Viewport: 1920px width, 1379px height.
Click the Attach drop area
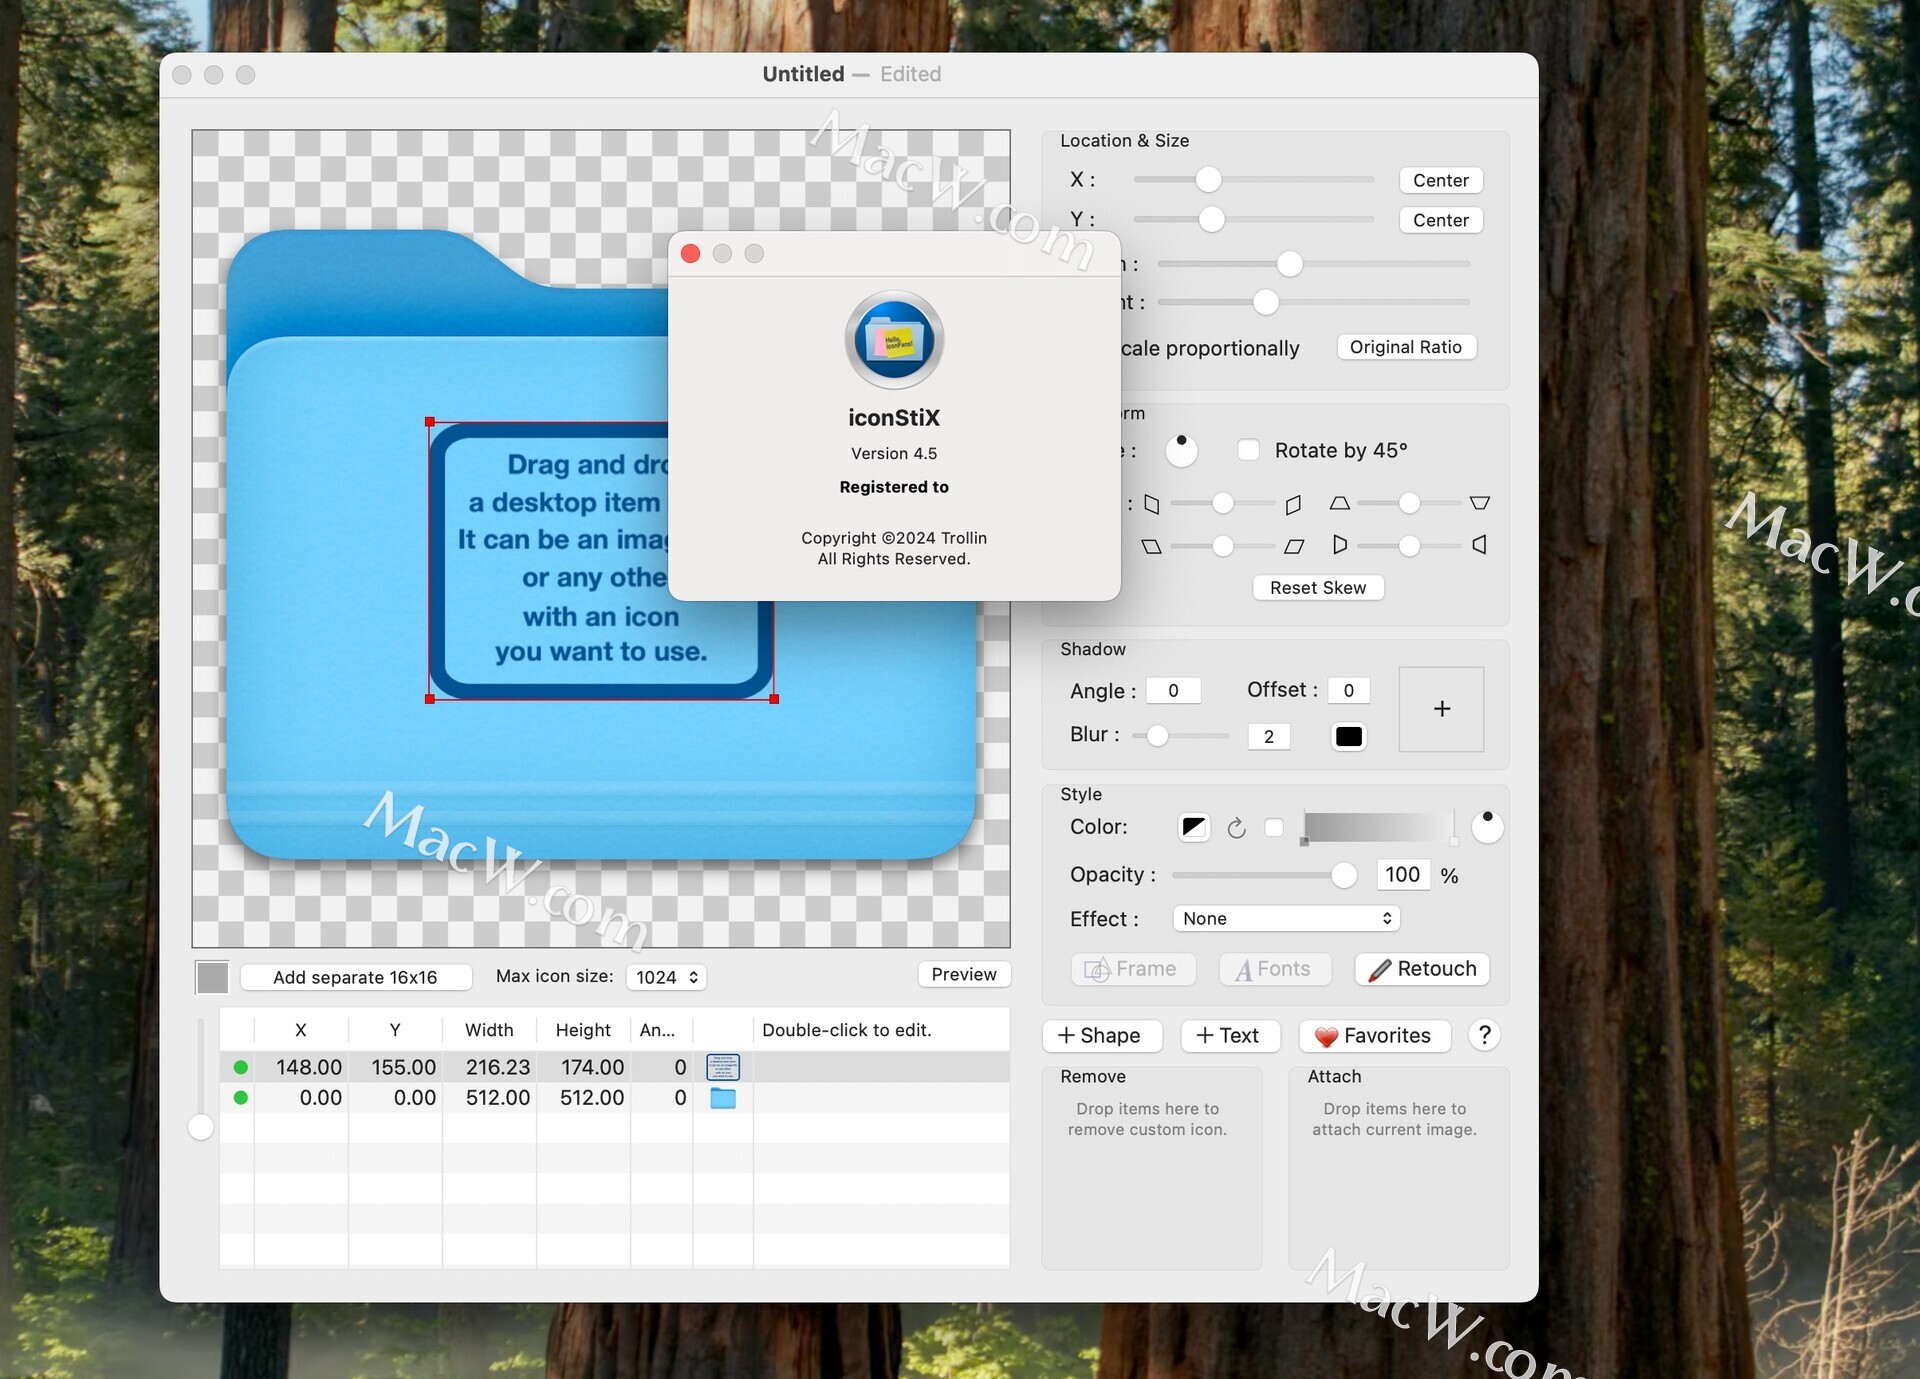click(x=1398, y=1168)
